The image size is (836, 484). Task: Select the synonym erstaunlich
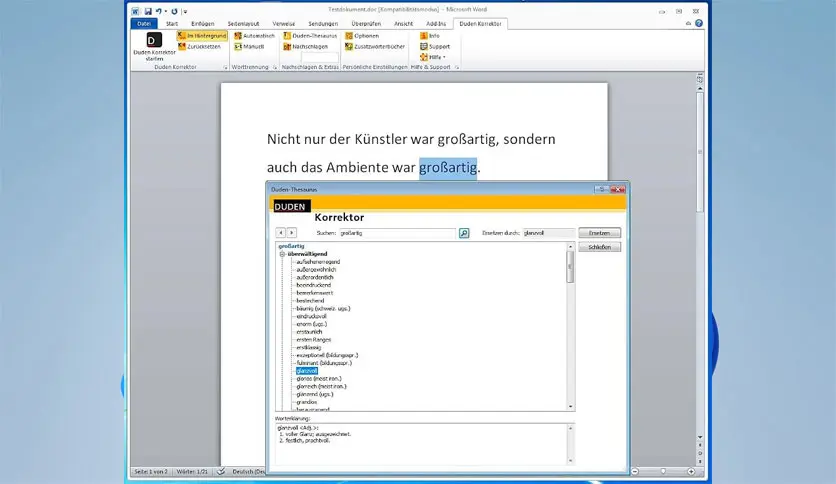pos(309,332)
